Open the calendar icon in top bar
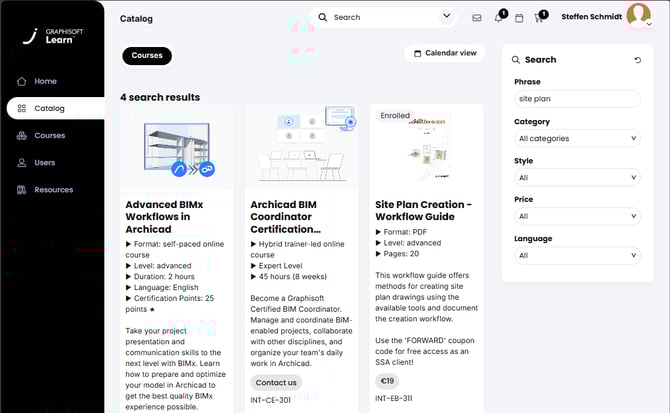This screenshot has height=413, width=670. [x=519, y=17]
